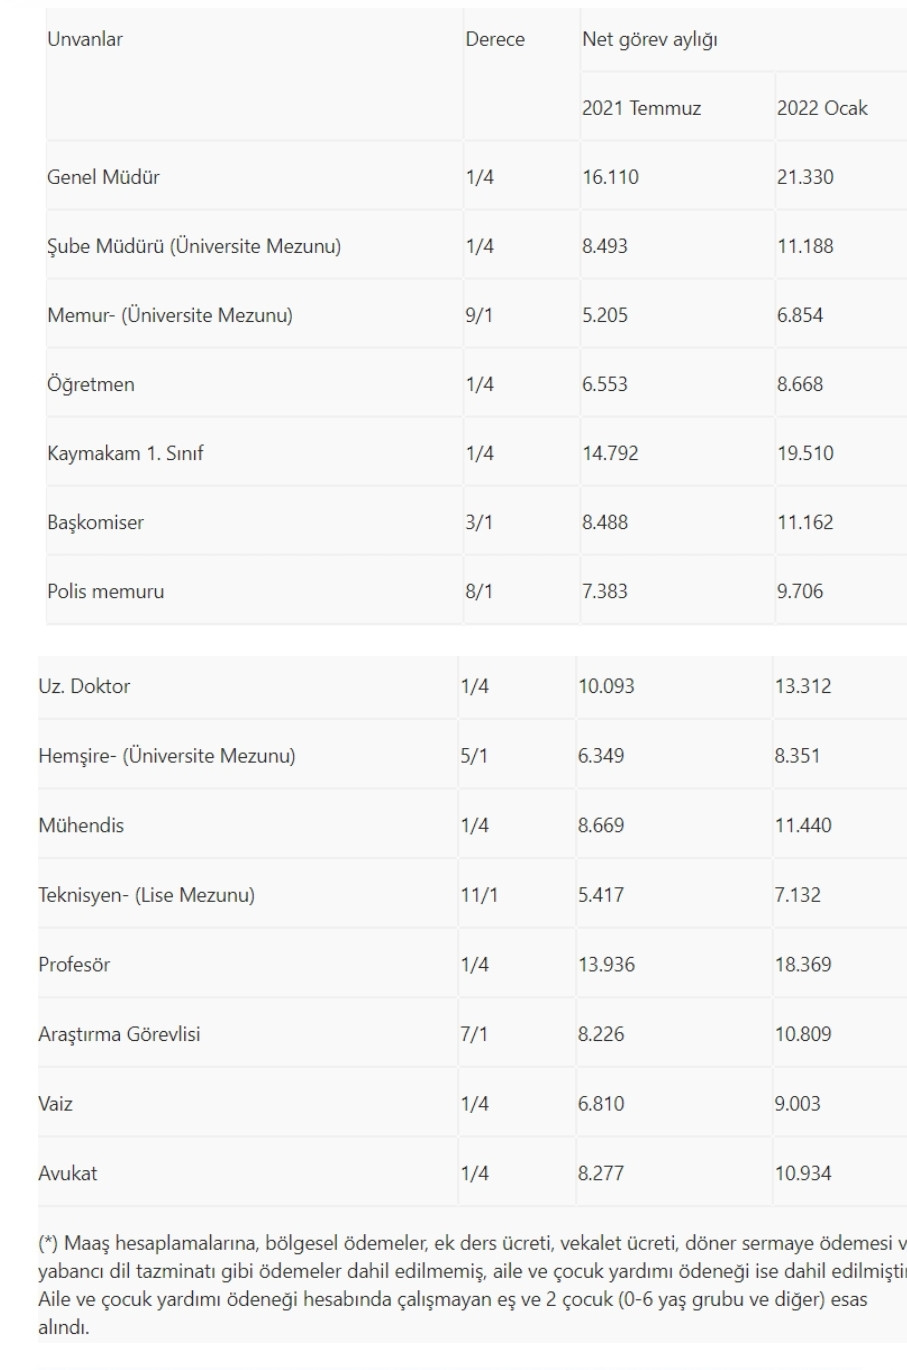Viewport: 907px width, 1370px height.
Task: Select the "Uz. Doktor" row title
Action: tap(84, 686)
